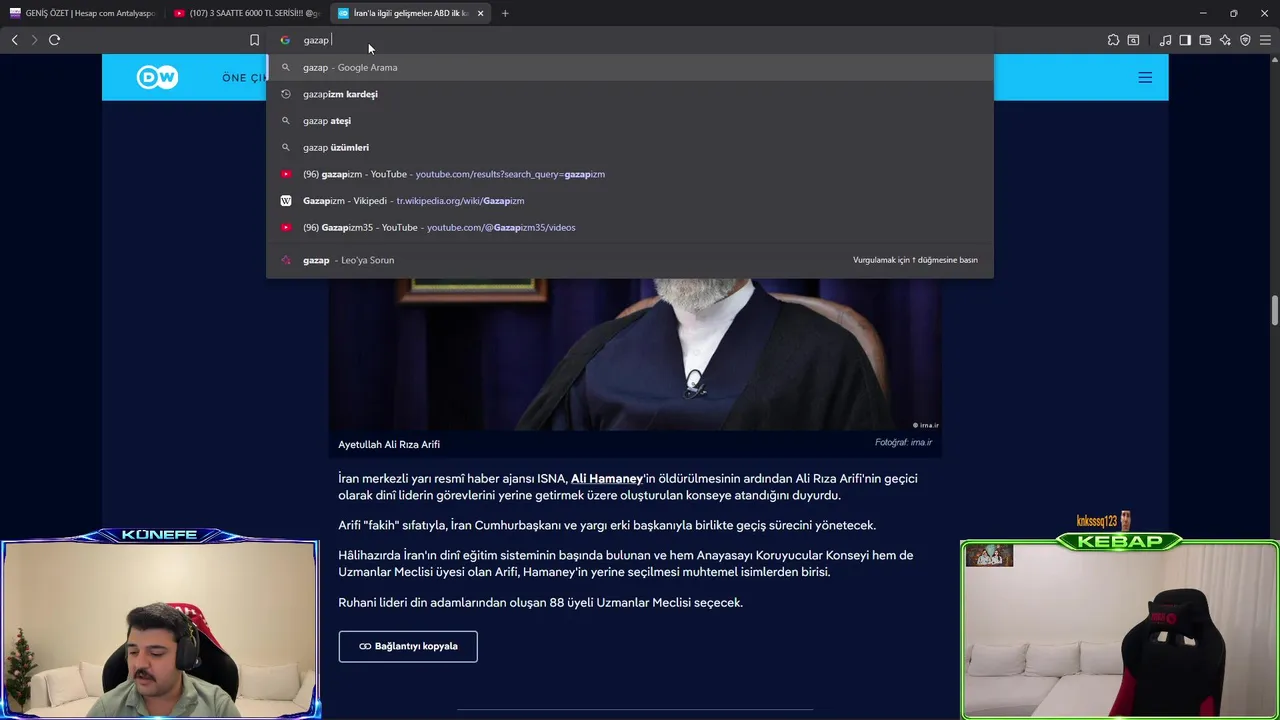
Task: Open Leo AI sparkle icon in toolbar
Action: point(1225,40)
